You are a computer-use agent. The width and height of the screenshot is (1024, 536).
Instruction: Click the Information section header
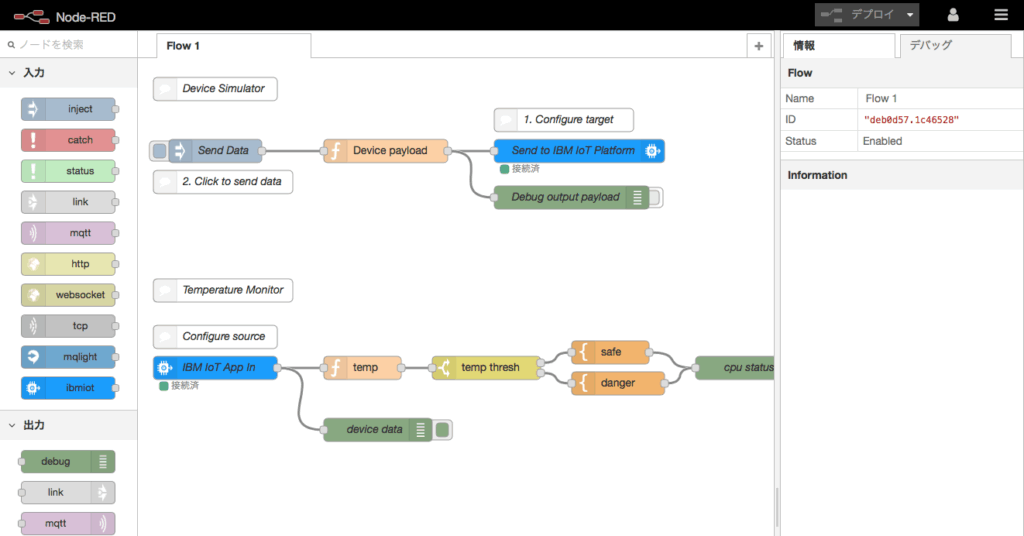coord(903,175)
